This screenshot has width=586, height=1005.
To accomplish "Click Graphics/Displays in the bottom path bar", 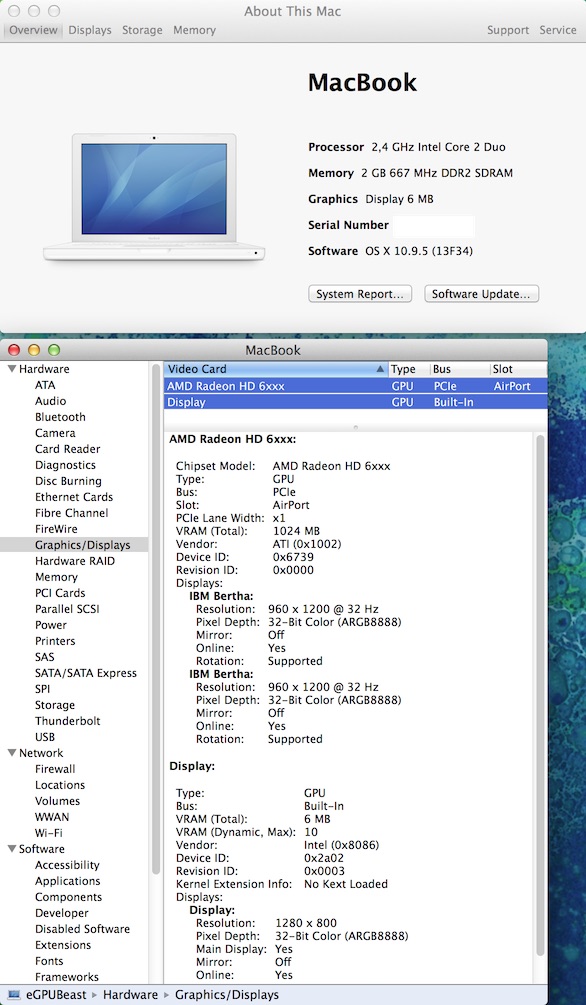I will click(227, 995).
